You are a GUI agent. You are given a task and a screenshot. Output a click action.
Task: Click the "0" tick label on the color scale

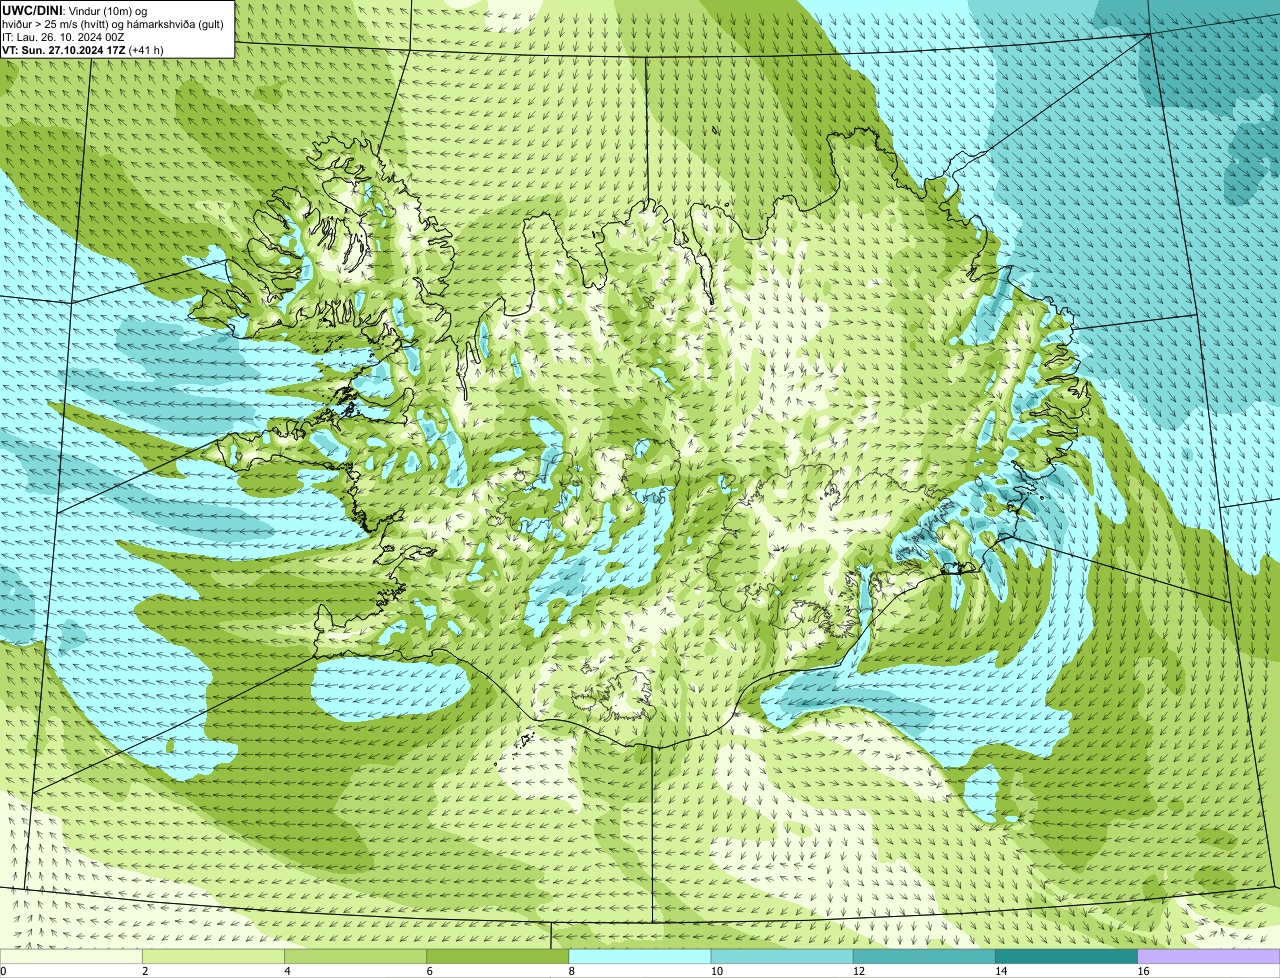(4, 971)
